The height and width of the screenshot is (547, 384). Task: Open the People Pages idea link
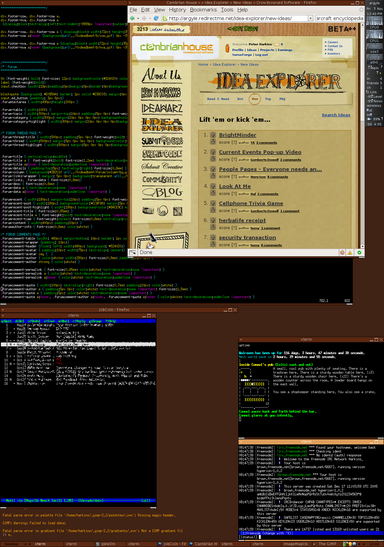point(270,169)
